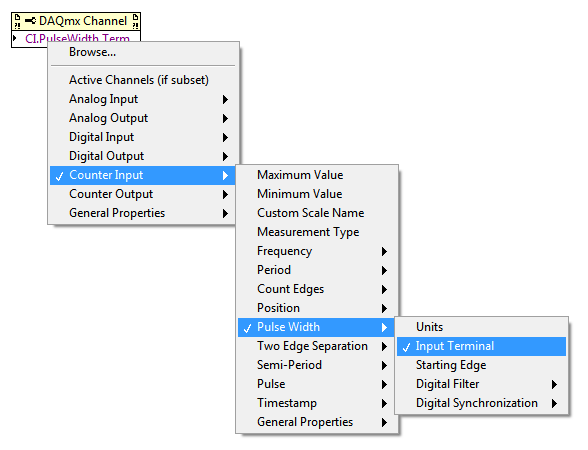The image size is (588, 450).
Task: Select Active Channels (if subset)
Action: click(143, 80)
